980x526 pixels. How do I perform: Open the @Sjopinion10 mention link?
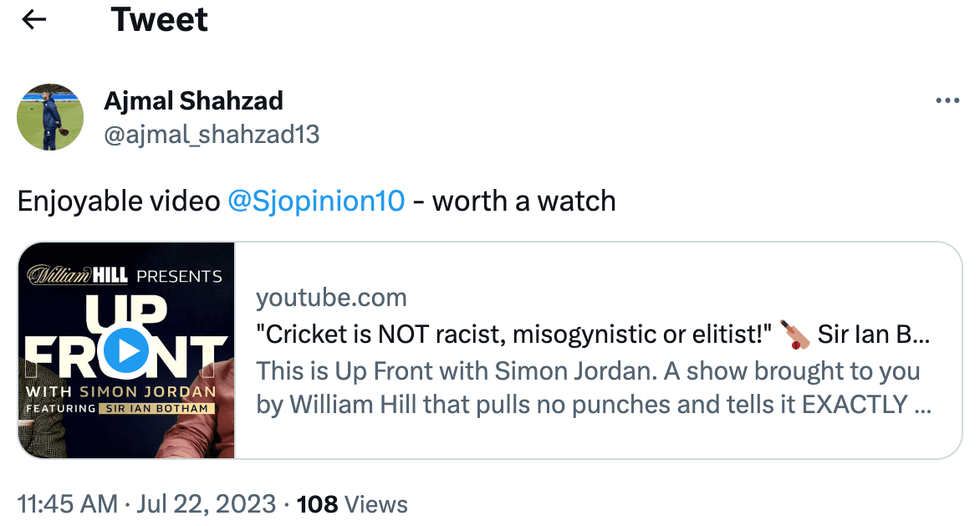click(x=316, y=201)
